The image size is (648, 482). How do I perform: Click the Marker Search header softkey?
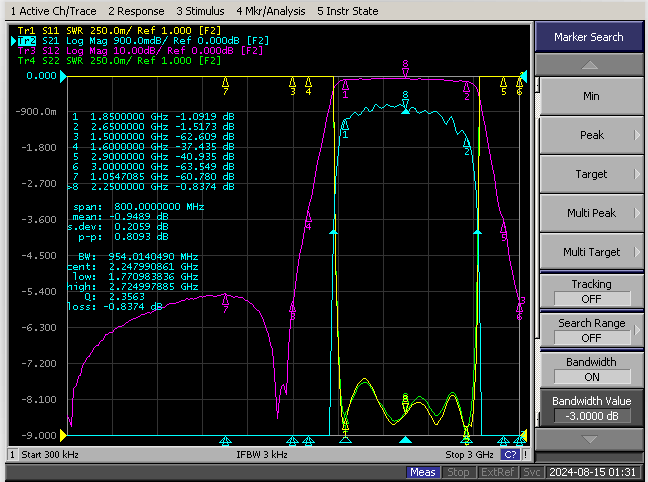(589, 37)
